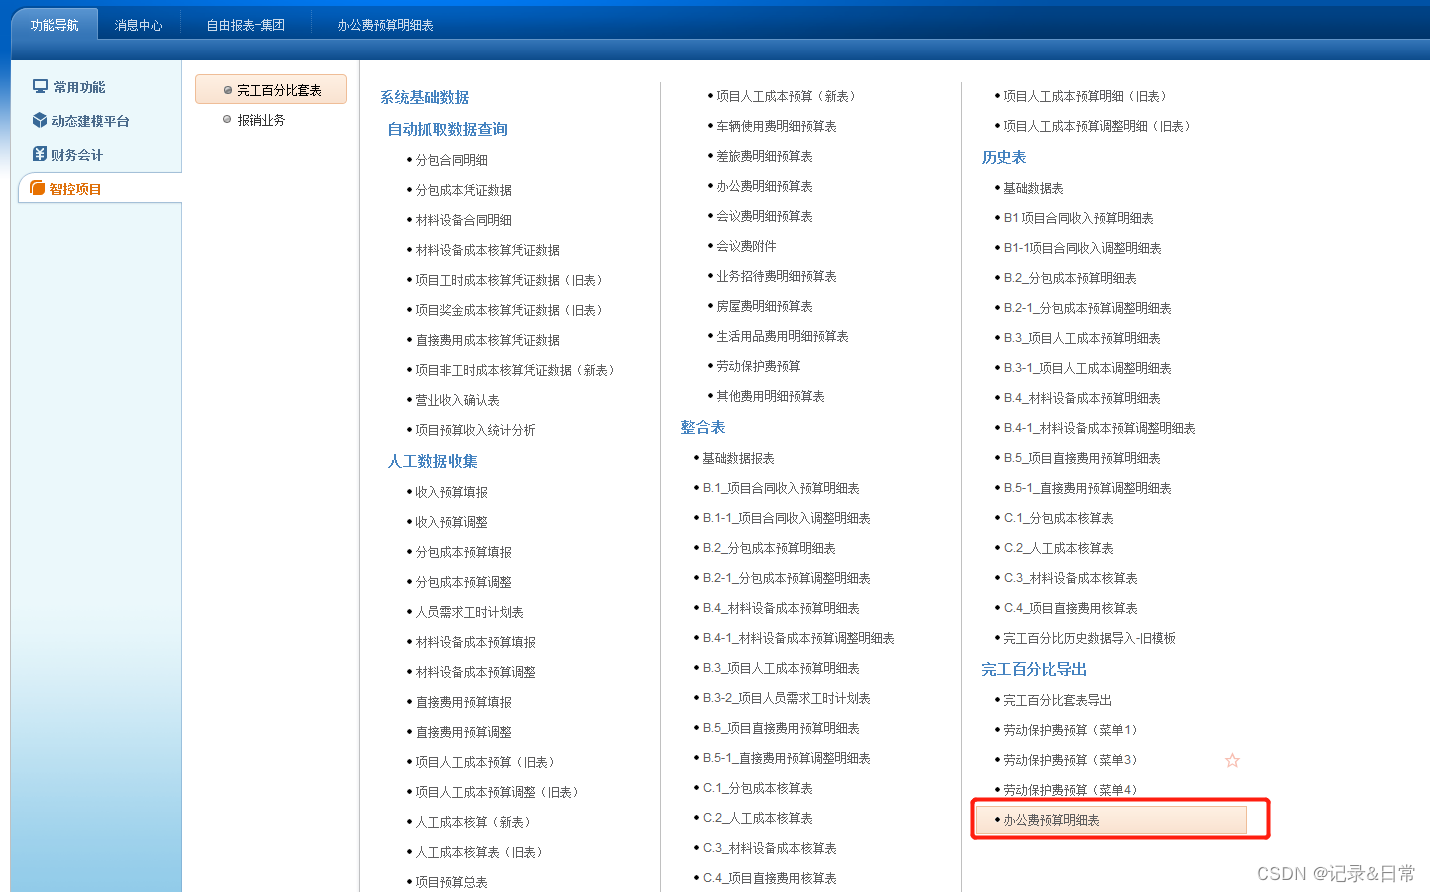Image resolution: width=1430 pixels, height=892 pixels.
Task: Open the 收入预算调整 link
Action: 451,522
